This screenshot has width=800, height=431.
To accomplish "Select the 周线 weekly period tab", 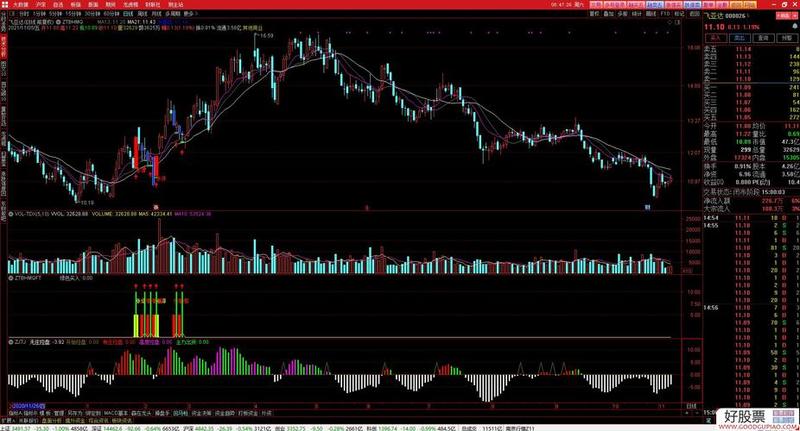I will point(142,14).
